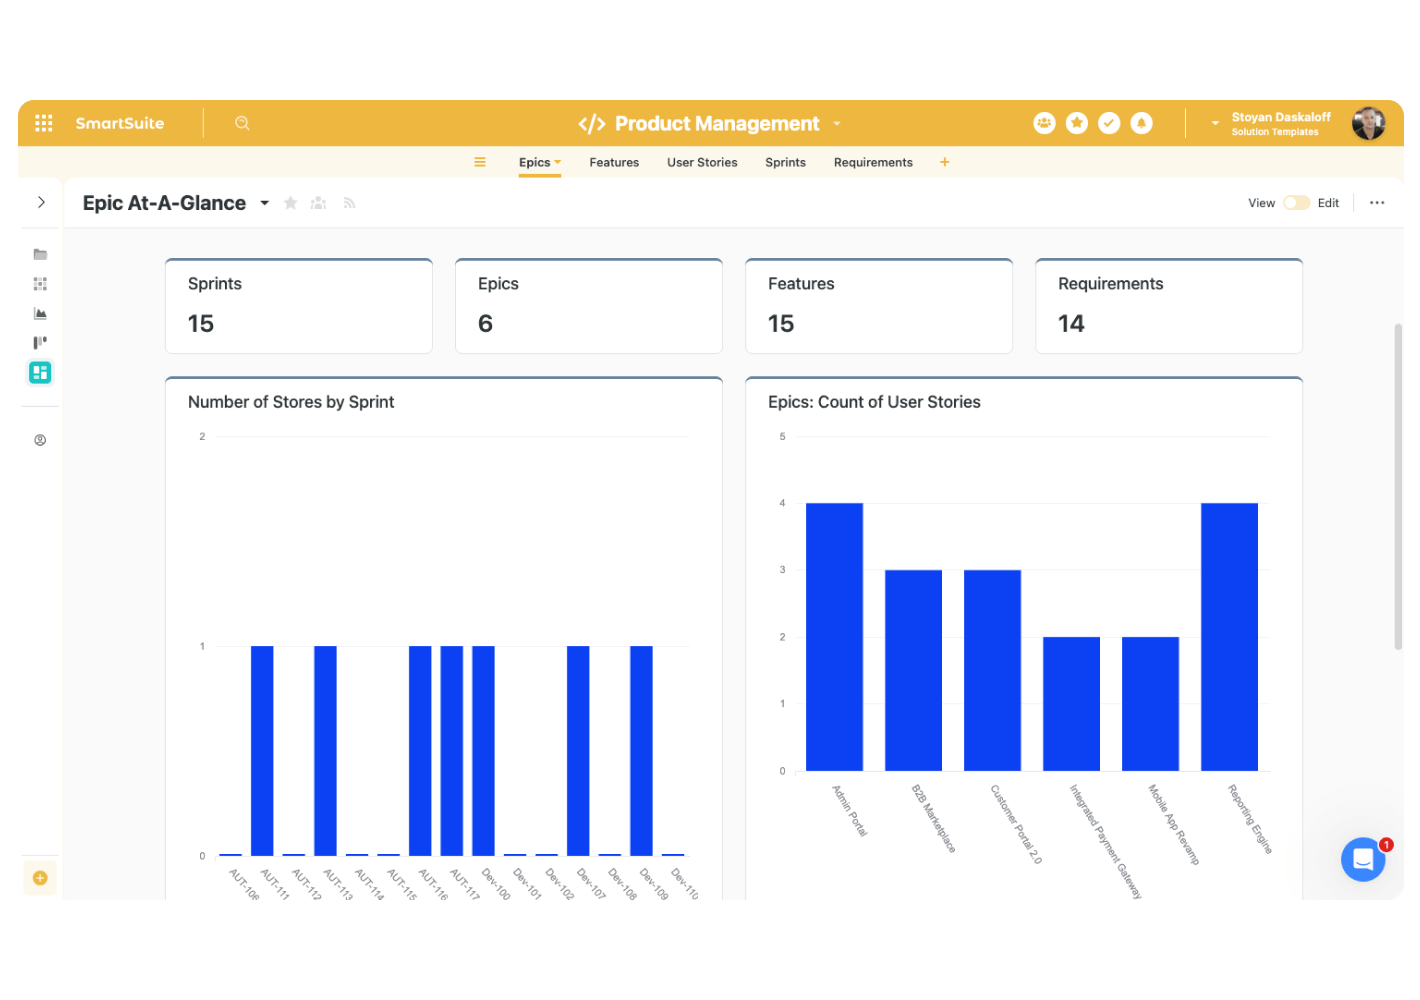Open the Requirements summary card showing 14
Viewport: 1420px width, 1000px height.
[x=1169, y=306]
